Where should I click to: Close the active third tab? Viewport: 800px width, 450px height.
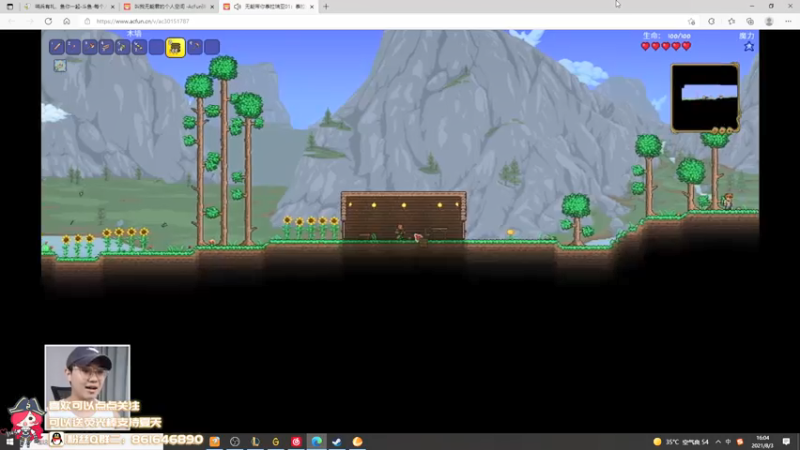click(x=312, y=7)
